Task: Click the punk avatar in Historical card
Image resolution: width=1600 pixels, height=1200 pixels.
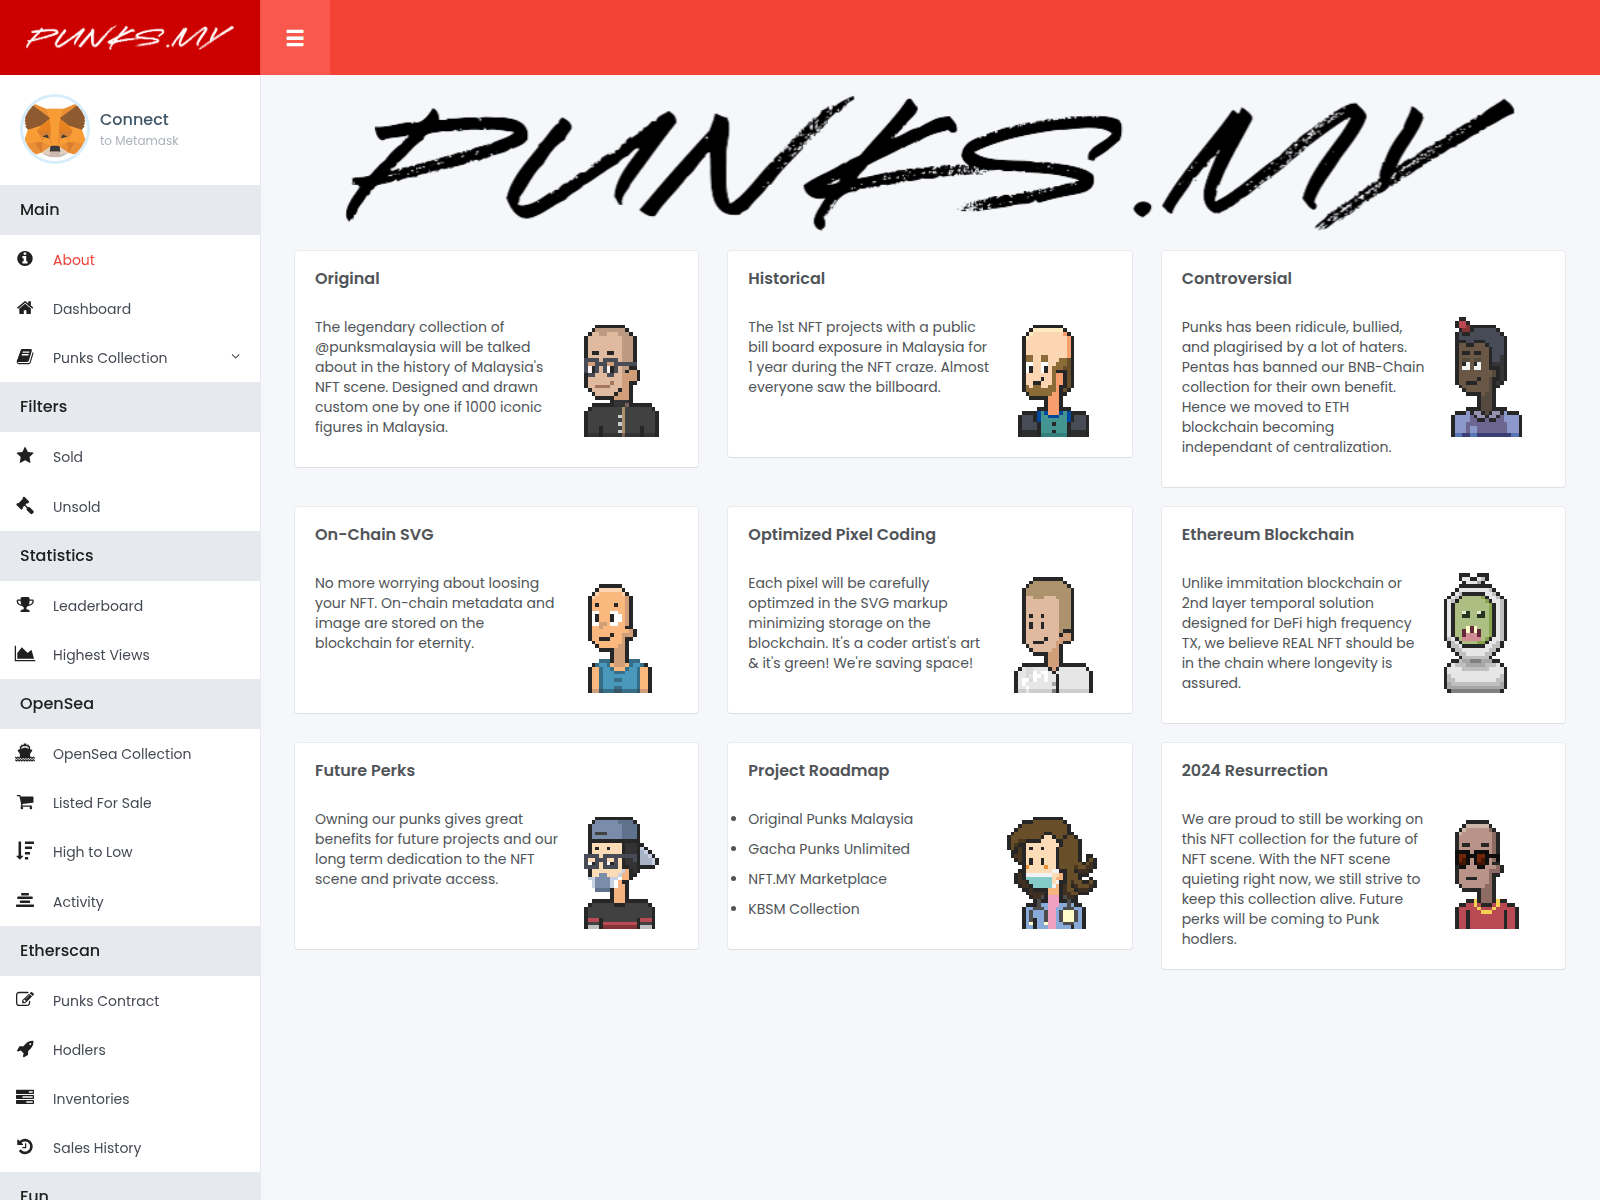Action: [1053, 381]
